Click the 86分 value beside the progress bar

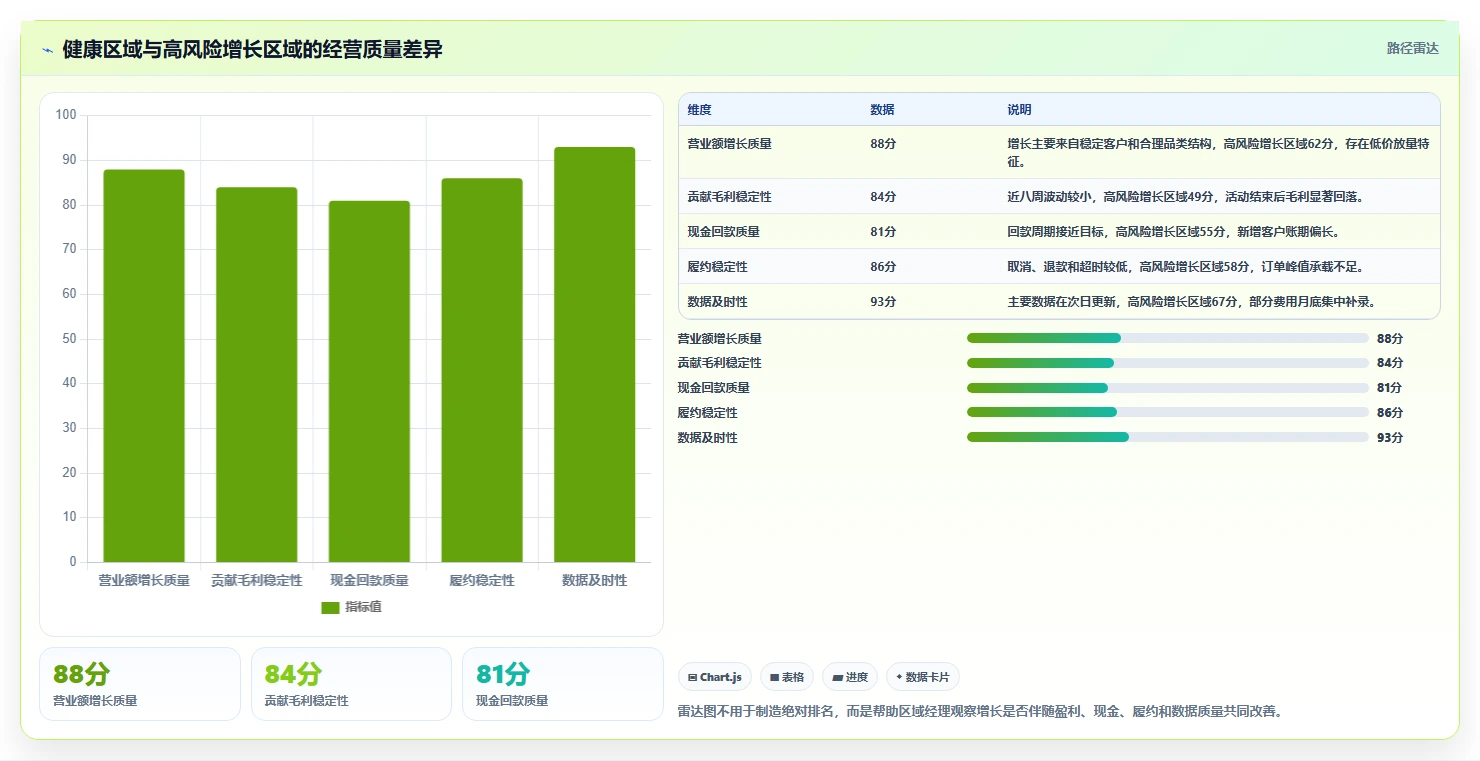tap(1390, 412)
